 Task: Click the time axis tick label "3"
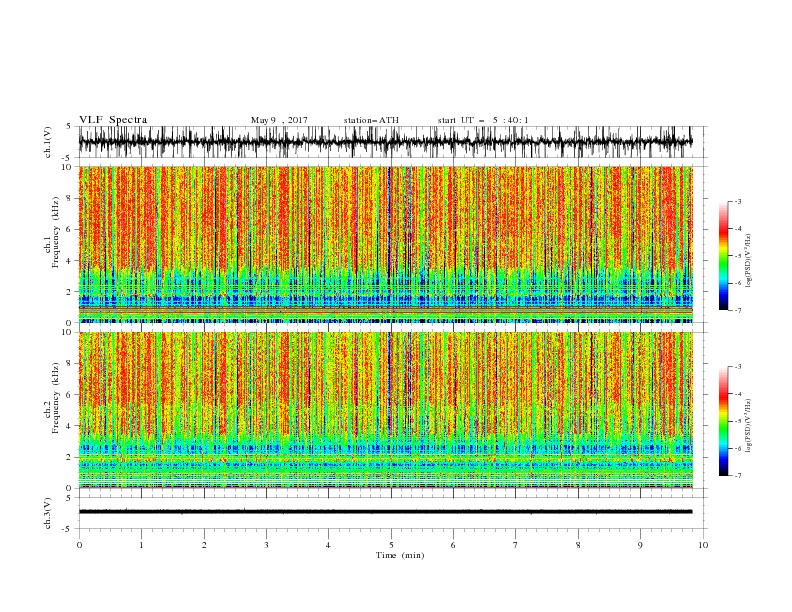click(266, 545)
